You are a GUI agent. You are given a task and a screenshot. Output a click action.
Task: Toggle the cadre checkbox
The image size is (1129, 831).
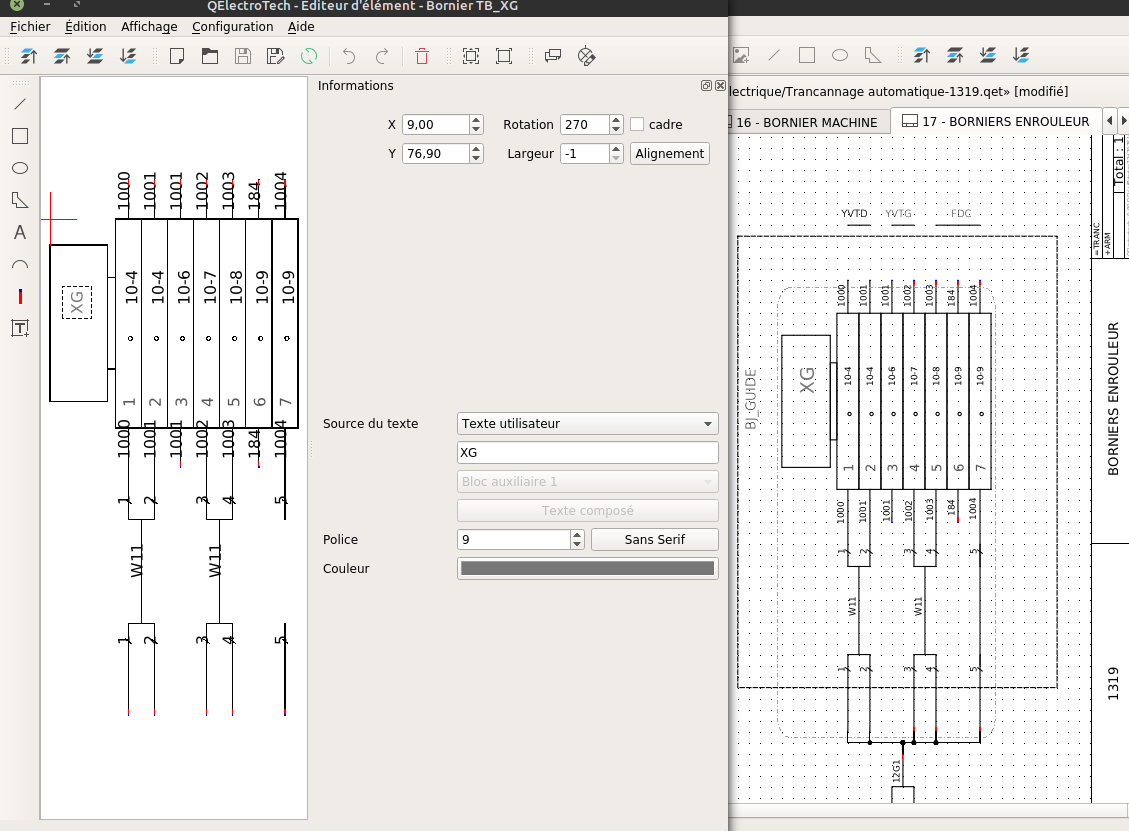pos(637,124)
